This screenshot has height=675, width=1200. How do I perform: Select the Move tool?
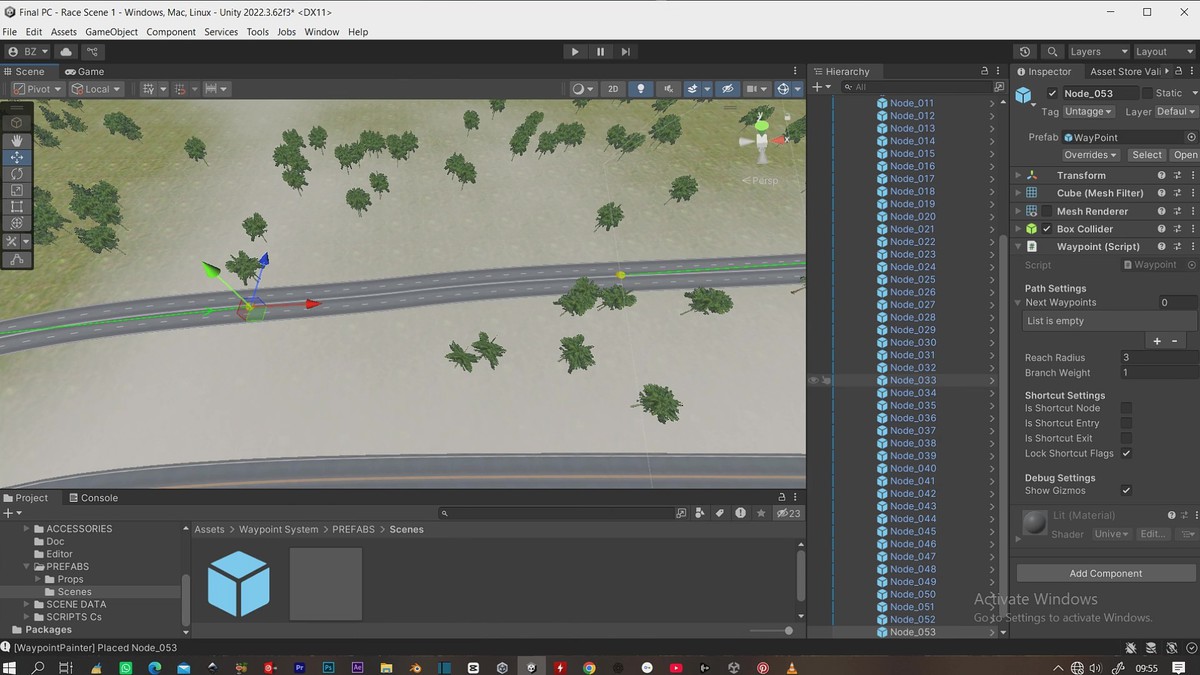(17, 157)
